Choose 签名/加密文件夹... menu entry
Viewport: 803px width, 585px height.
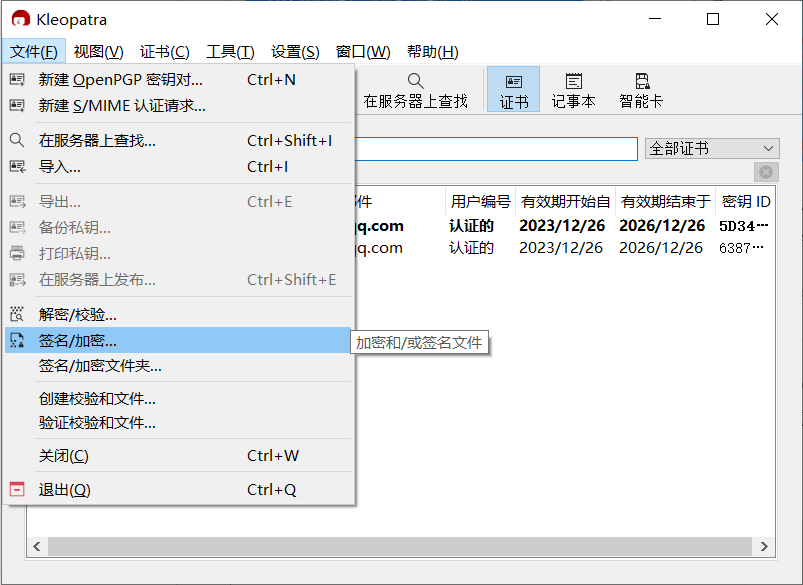coord(178,366)
